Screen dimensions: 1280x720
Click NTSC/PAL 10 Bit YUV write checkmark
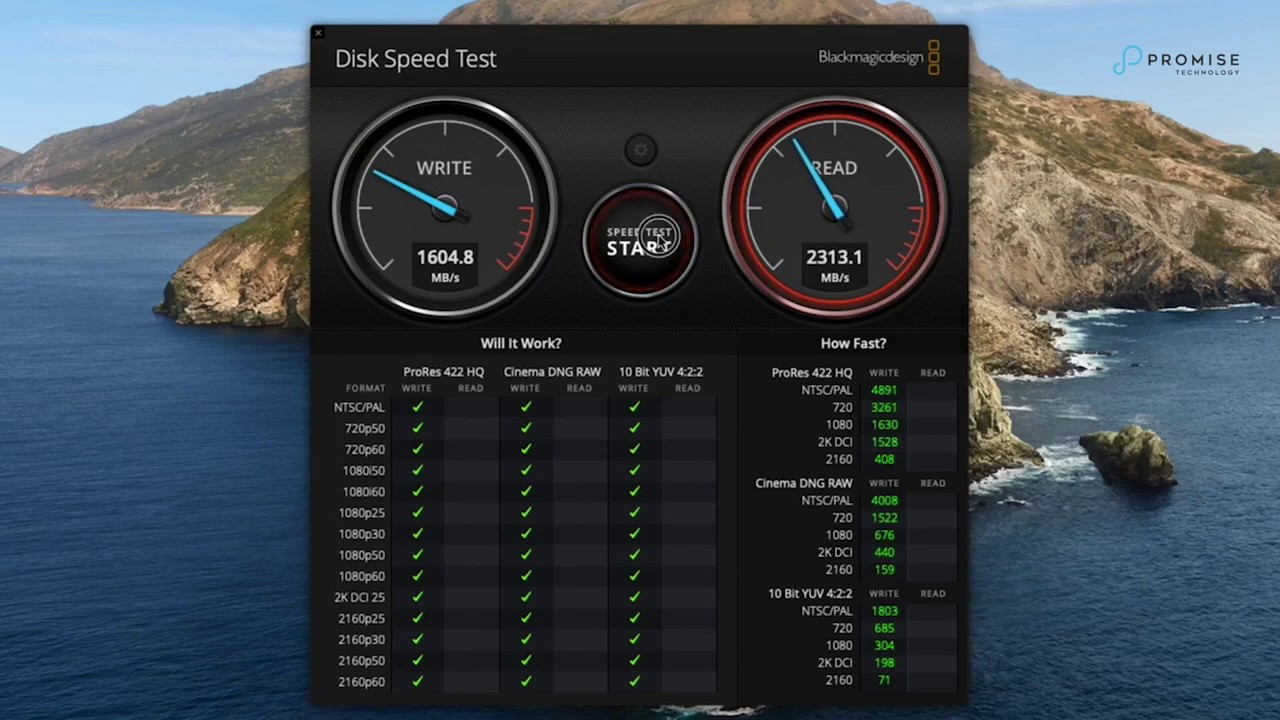634,407
